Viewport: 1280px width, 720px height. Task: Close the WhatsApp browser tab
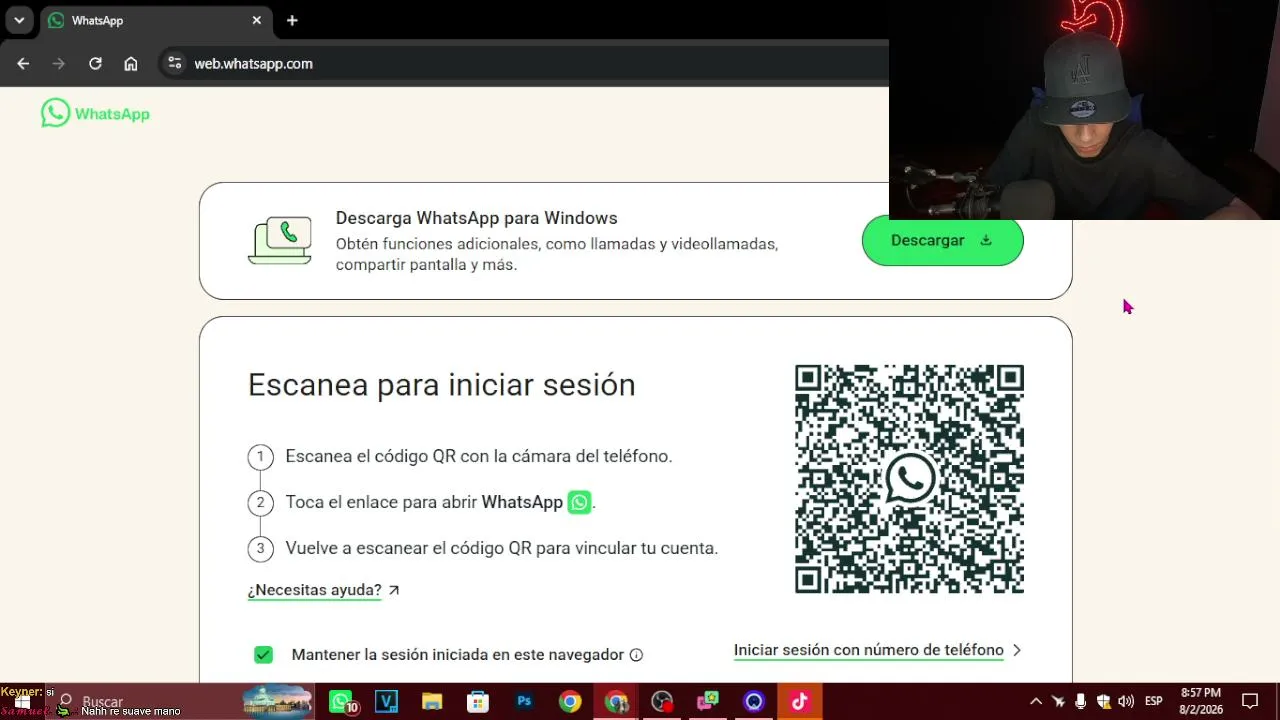coord(256,20)
